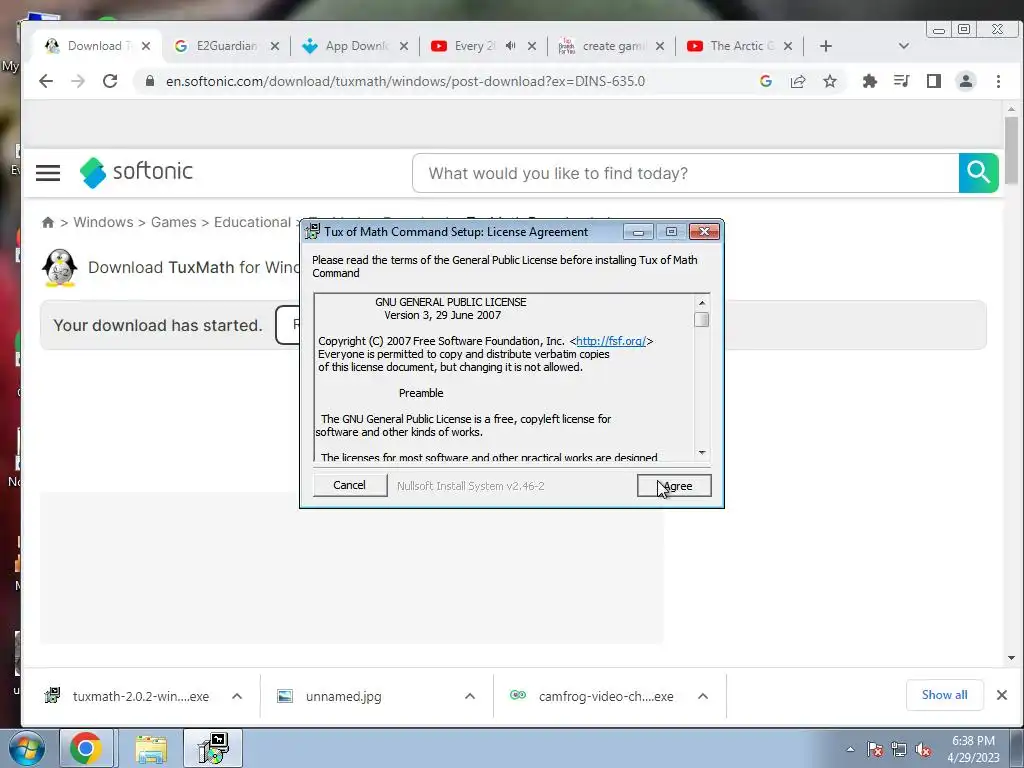Show hidden system tray icons

(x=850, y=749)
